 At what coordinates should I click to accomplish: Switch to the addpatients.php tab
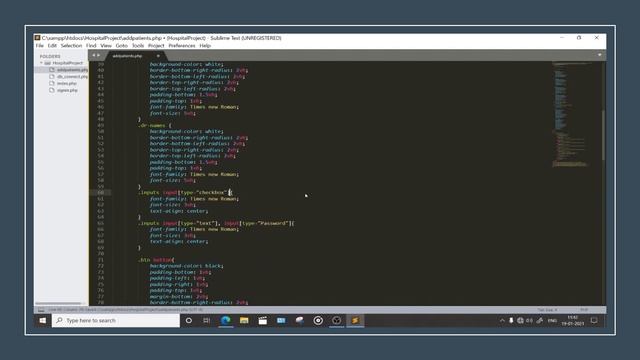[127, 56]
